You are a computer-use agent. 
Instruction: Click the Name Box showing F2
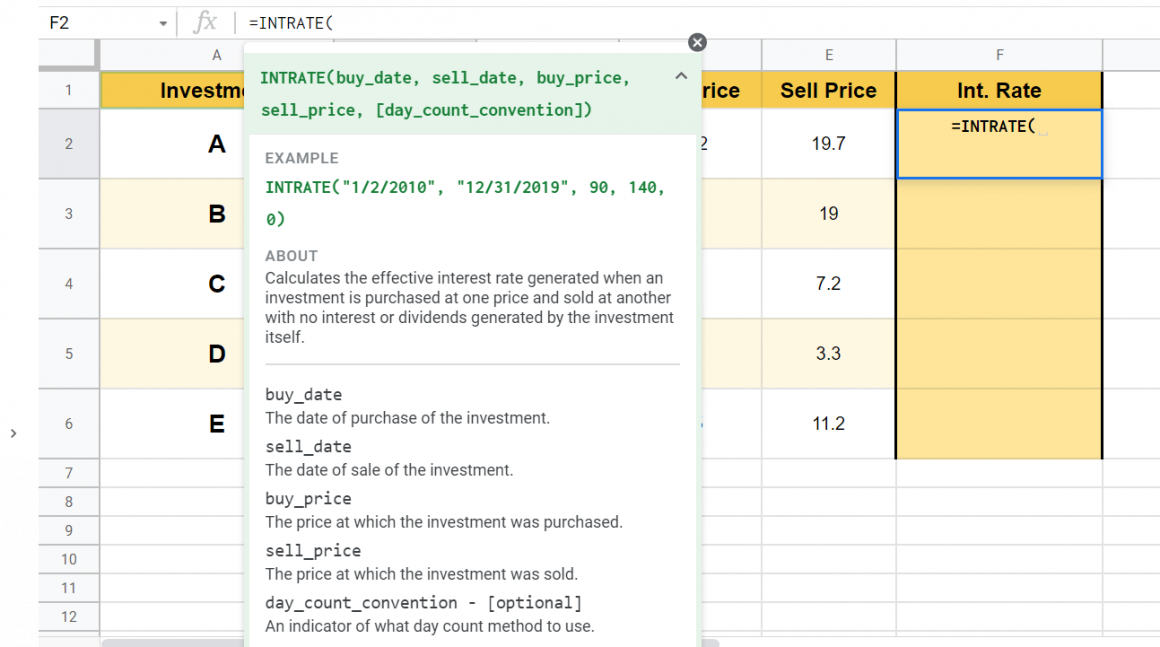click(x=90, y=22)
